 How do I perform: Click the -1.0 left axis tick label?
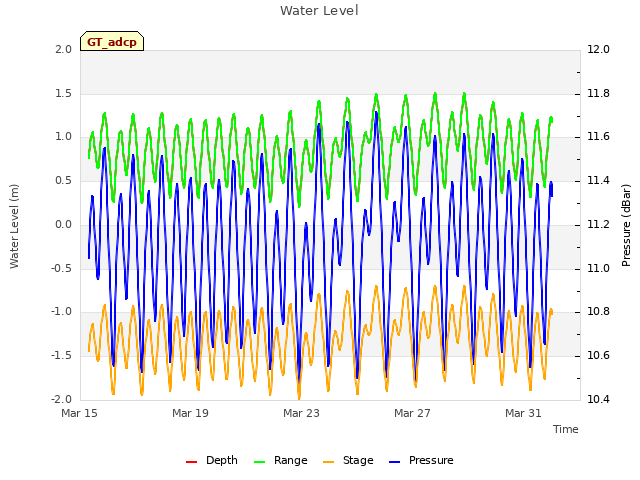(62, 312)
